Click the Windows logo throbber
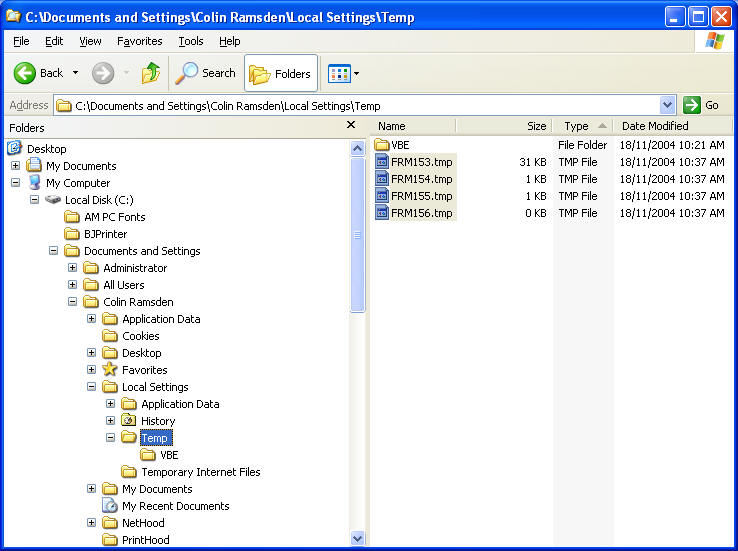This screenshot has height=551, width=738. click(x=714, y=41)
